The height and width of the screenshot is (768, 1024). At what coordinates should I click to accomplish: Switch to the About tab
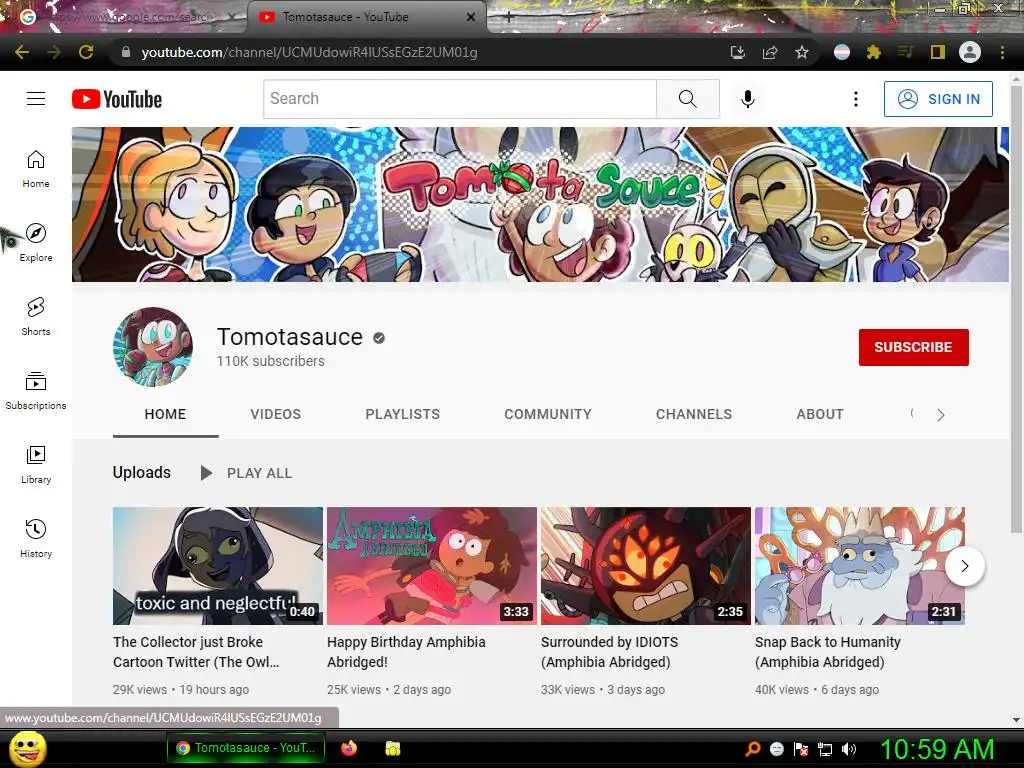click(x=820, y=414)
